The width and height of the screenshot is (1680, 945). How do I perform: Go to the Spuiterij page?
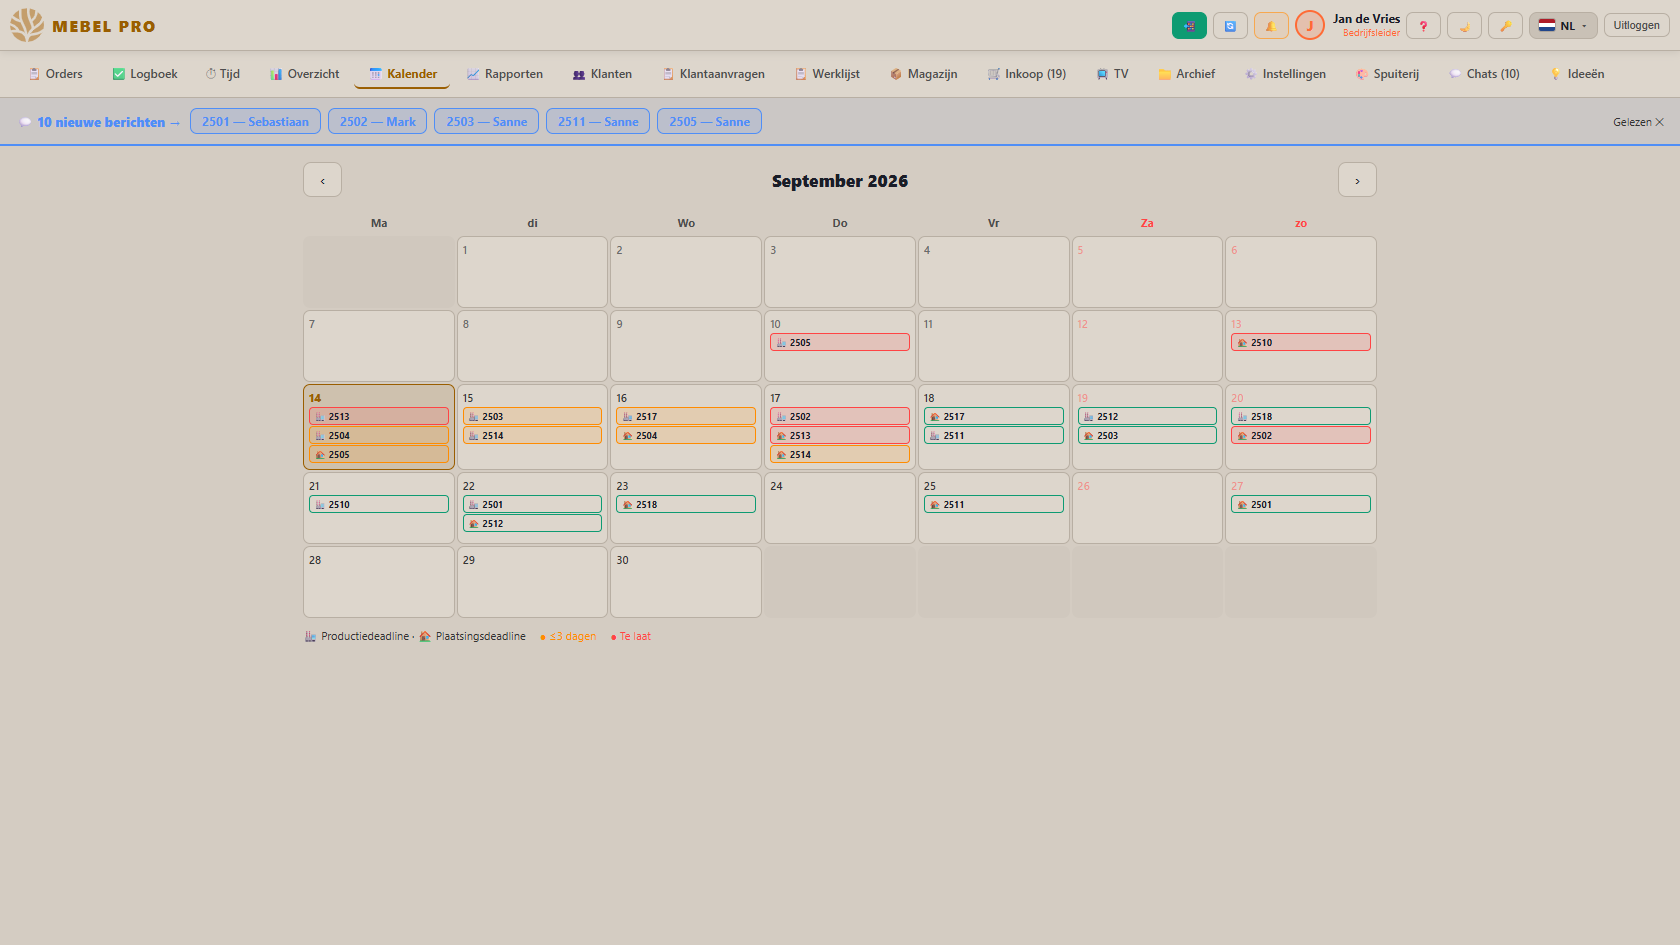click(x=1388, y=74)
